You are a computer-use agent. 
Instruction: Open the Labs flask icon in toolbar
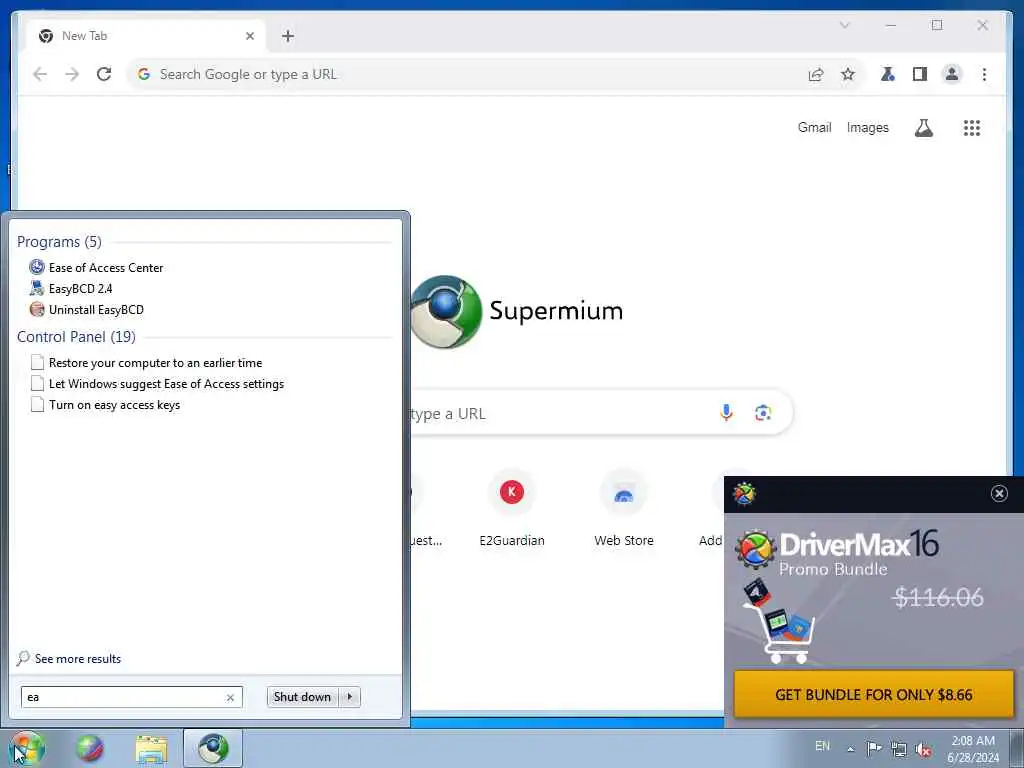[x=888, y=74]
